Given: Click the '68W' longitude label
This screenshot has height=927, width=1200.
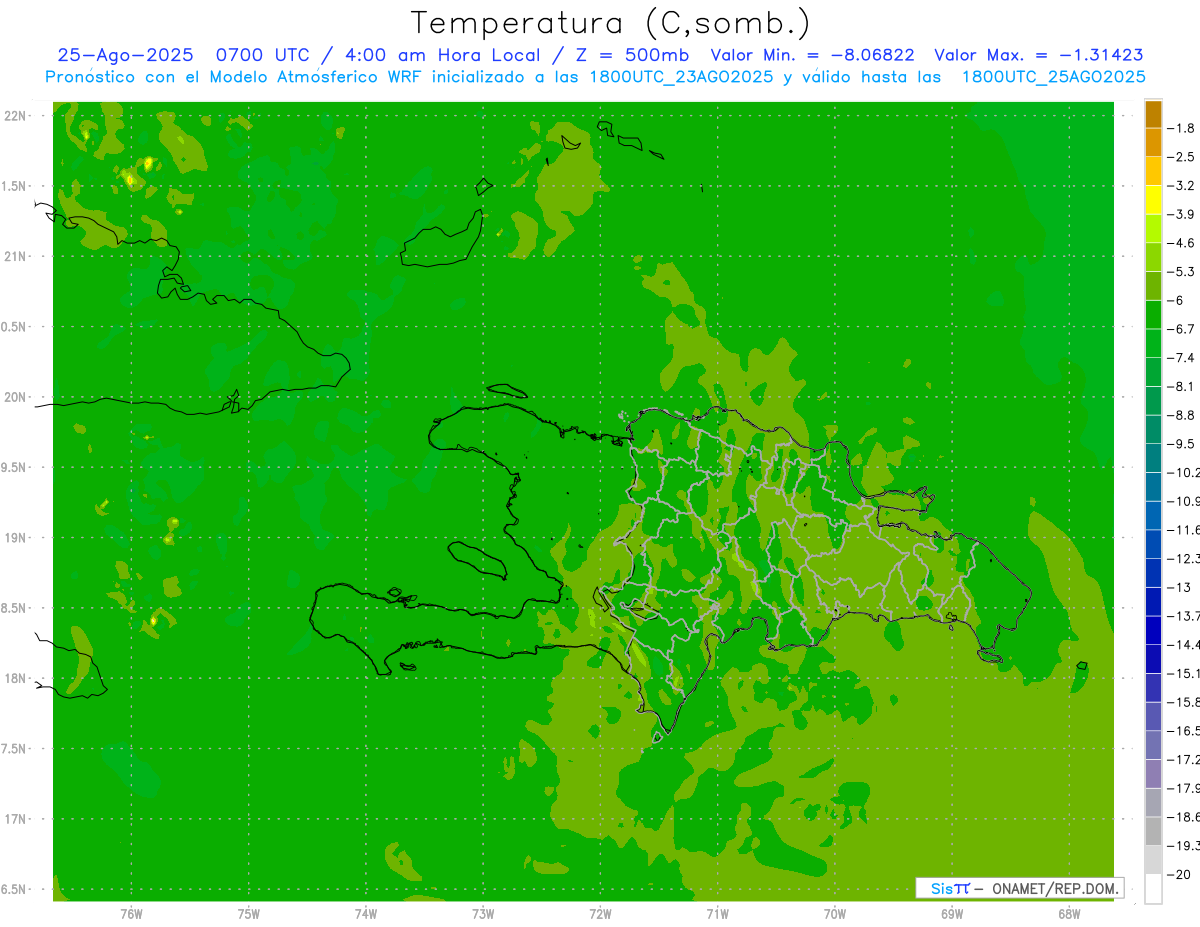Looking at the screenshot, I should [x=1069, y=914].
